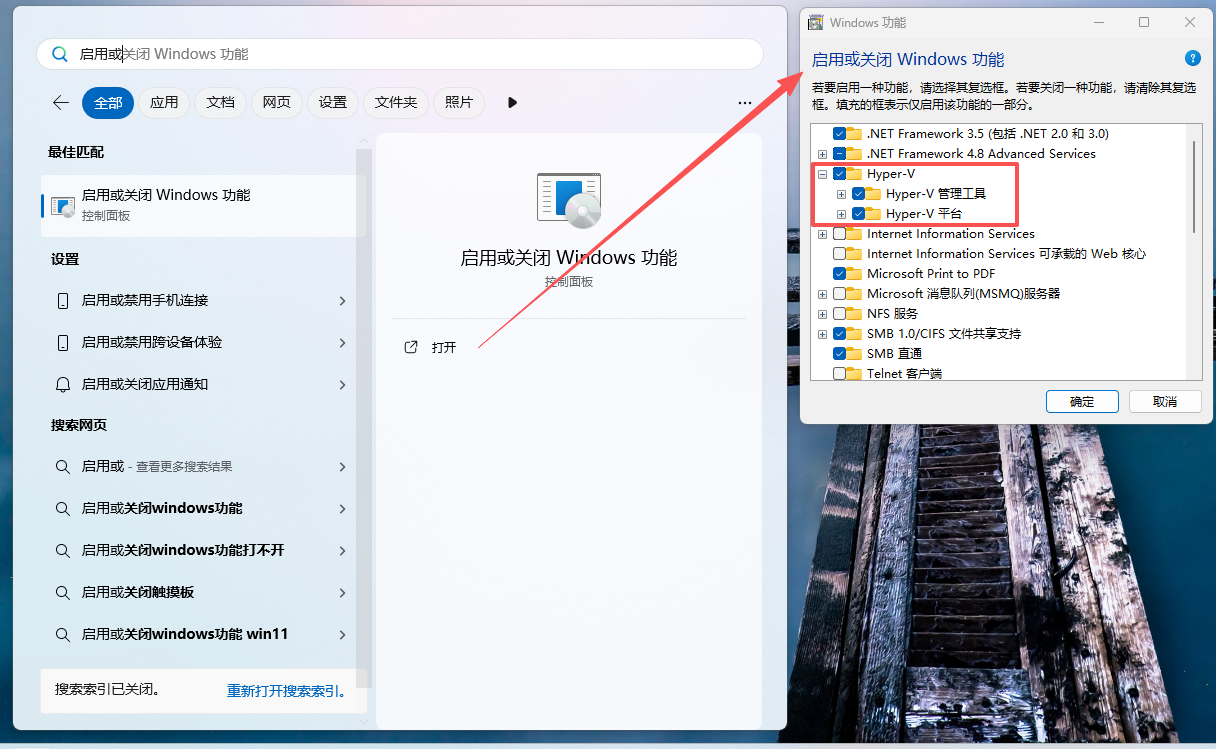1216x749 pixels.
Task: Uncheck Hyper-V 平台 checkbox
Action: coord(858,213)
